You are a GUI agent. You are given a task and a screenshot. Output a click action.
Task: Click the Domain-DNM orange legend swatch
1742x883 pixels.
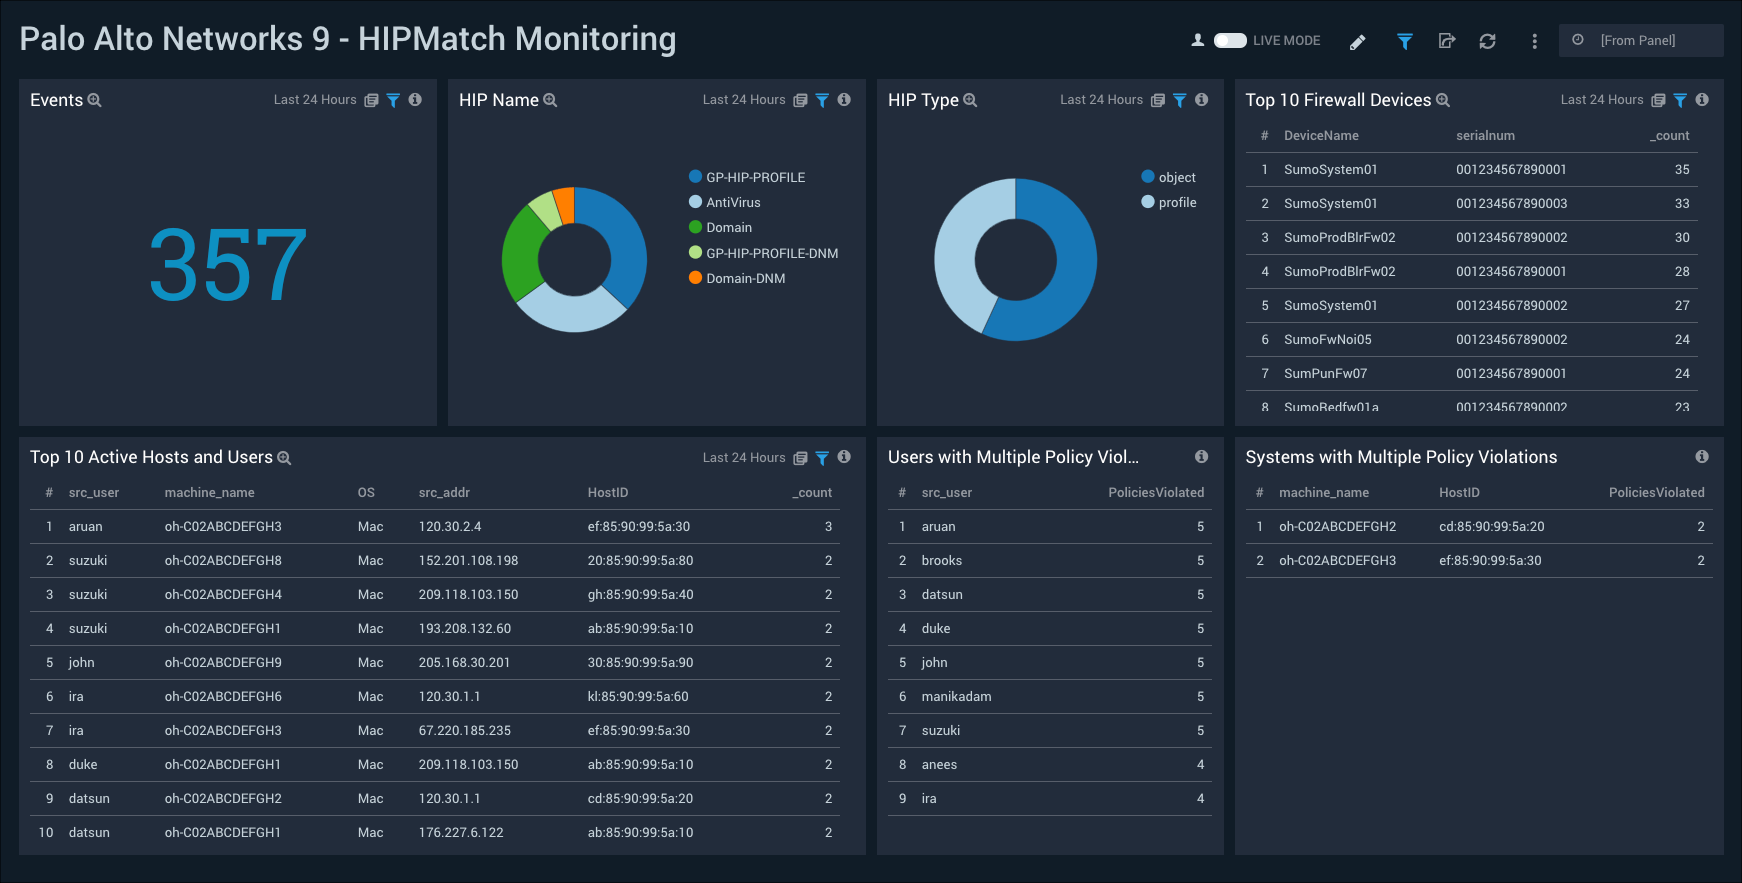[x=695, y=278]
